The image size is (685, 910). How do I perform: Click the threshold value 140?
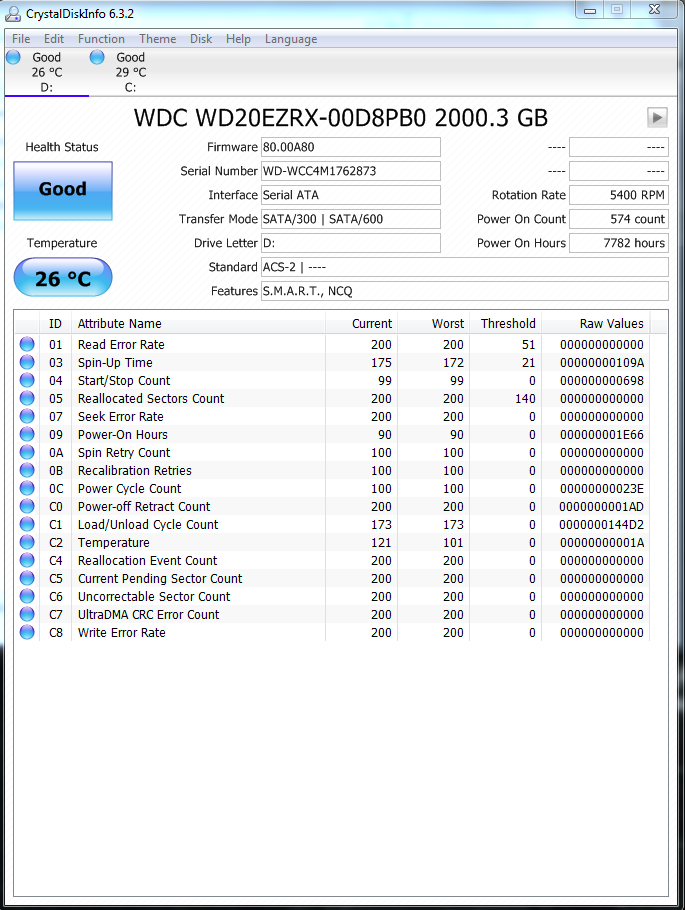[x=525, y=399]
